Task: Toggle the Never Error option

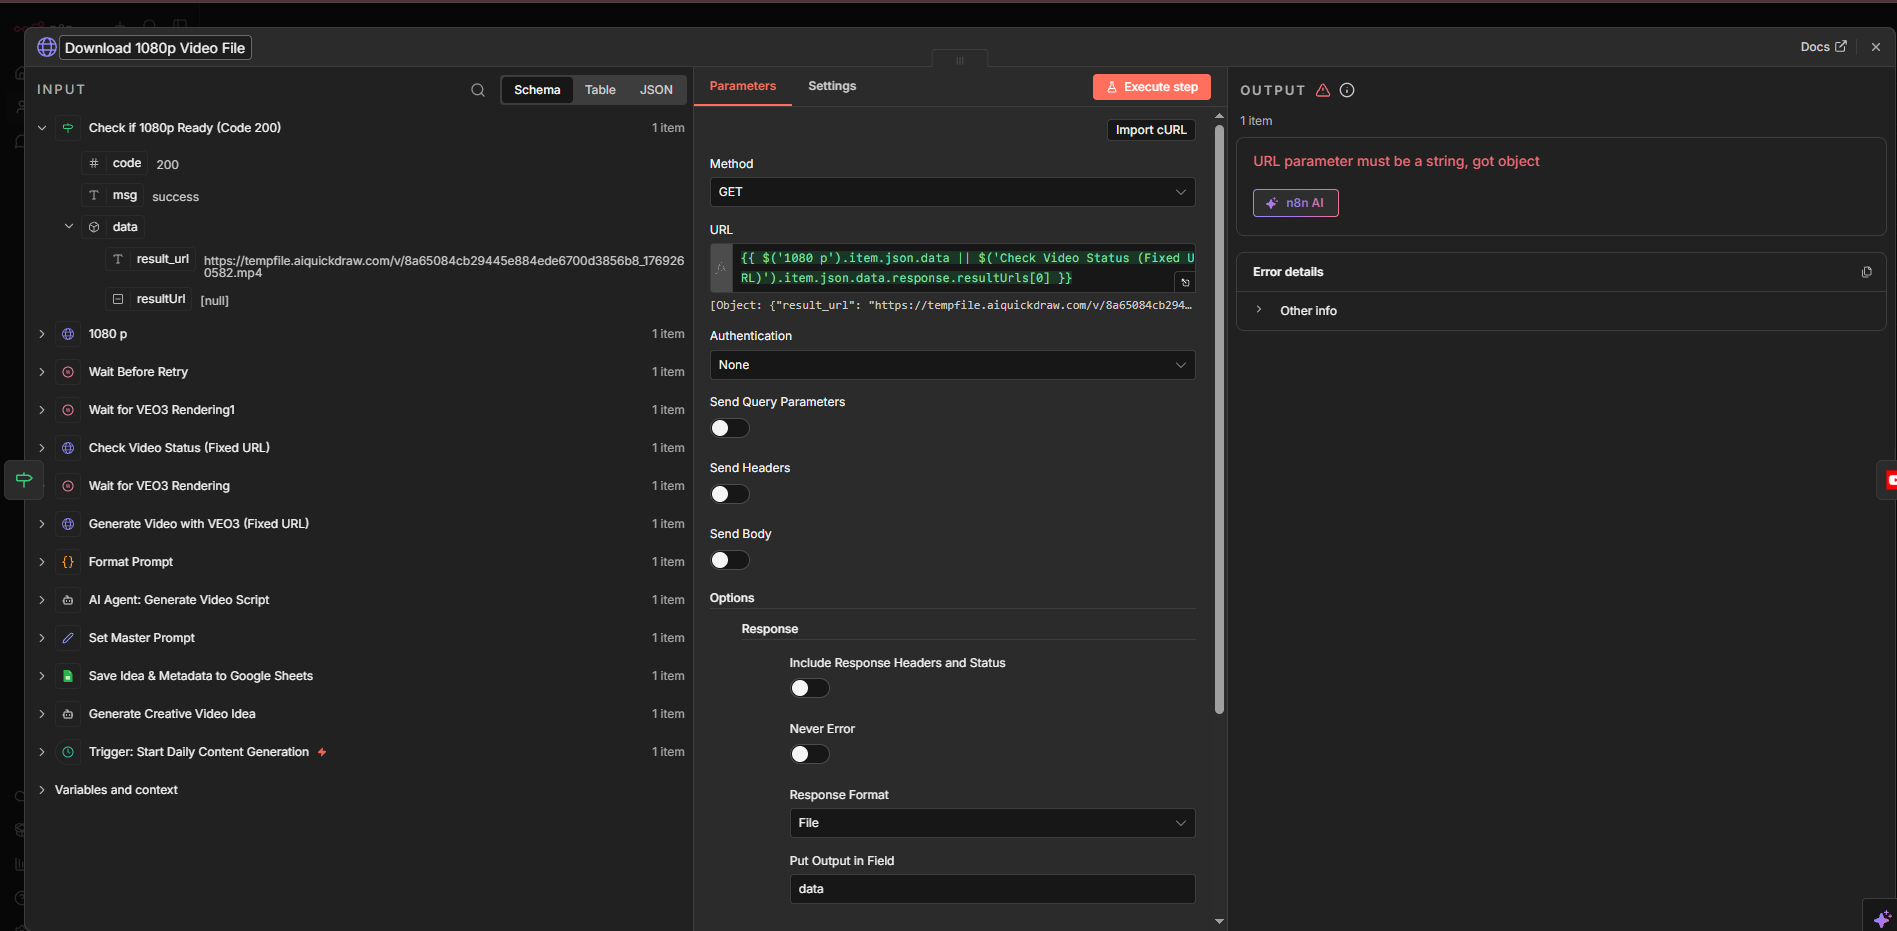Action: (809, 754)
